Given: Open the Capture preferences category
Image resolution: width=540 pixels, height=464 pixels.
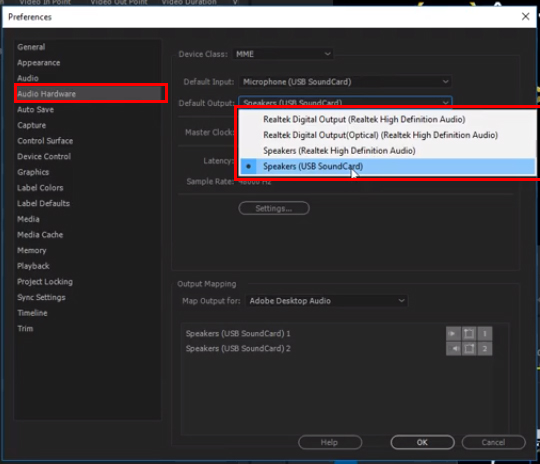Looking at the screenshot, I should pyautogui.click(x=31, y=125).
